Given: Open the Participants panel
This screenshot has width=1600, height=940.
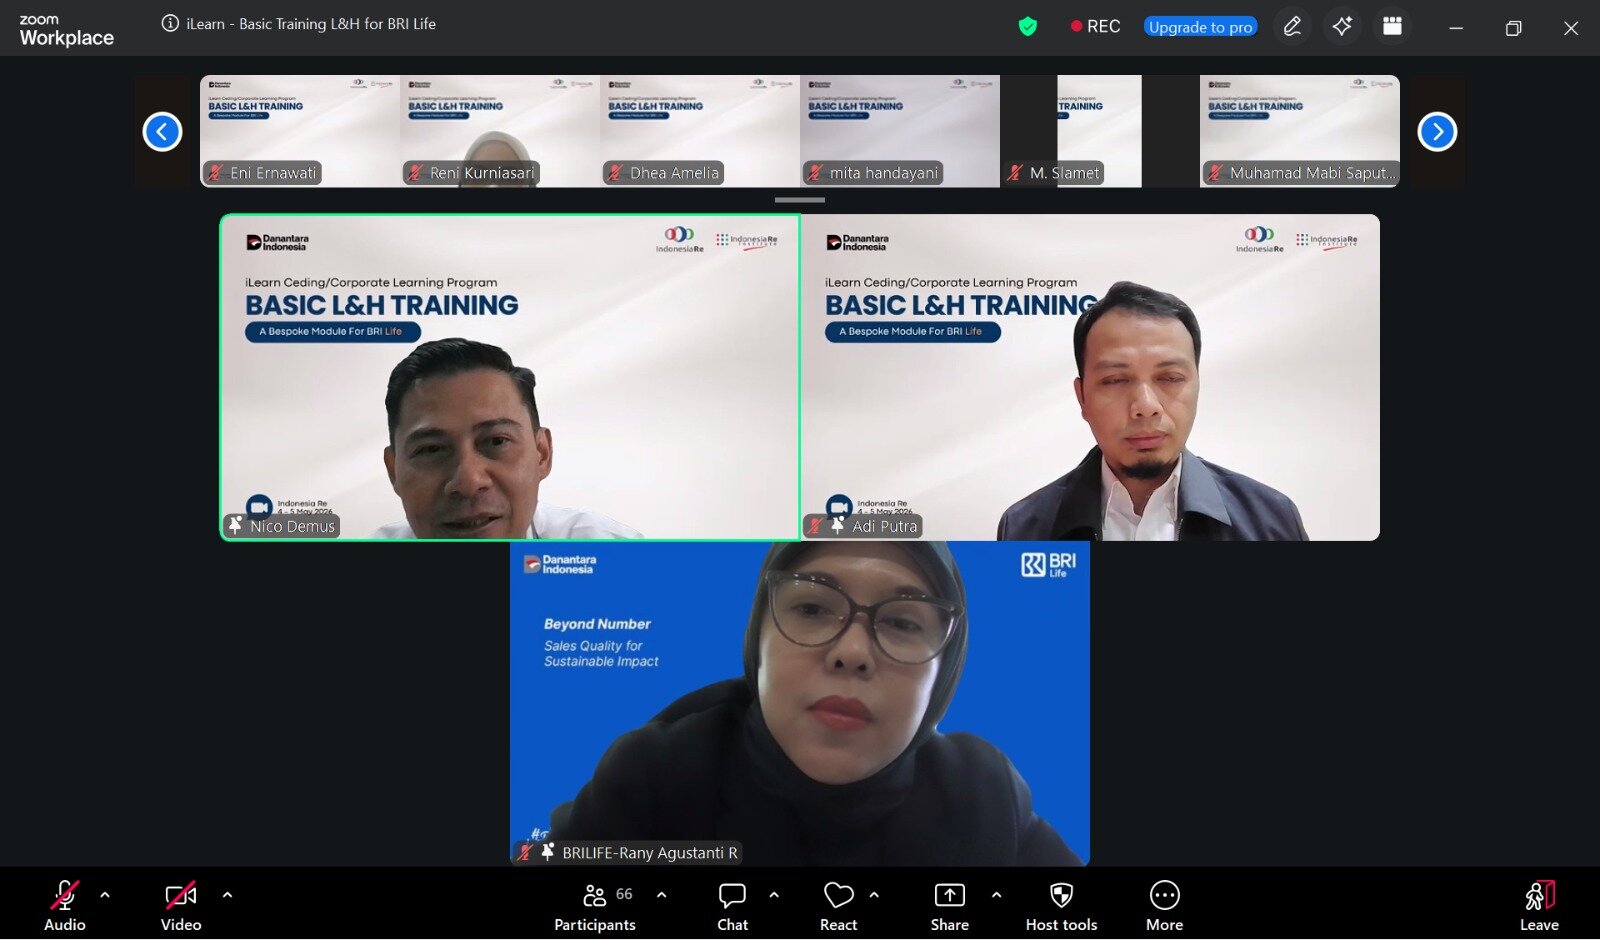Looking at the screenshot, I should click(595, 906).
